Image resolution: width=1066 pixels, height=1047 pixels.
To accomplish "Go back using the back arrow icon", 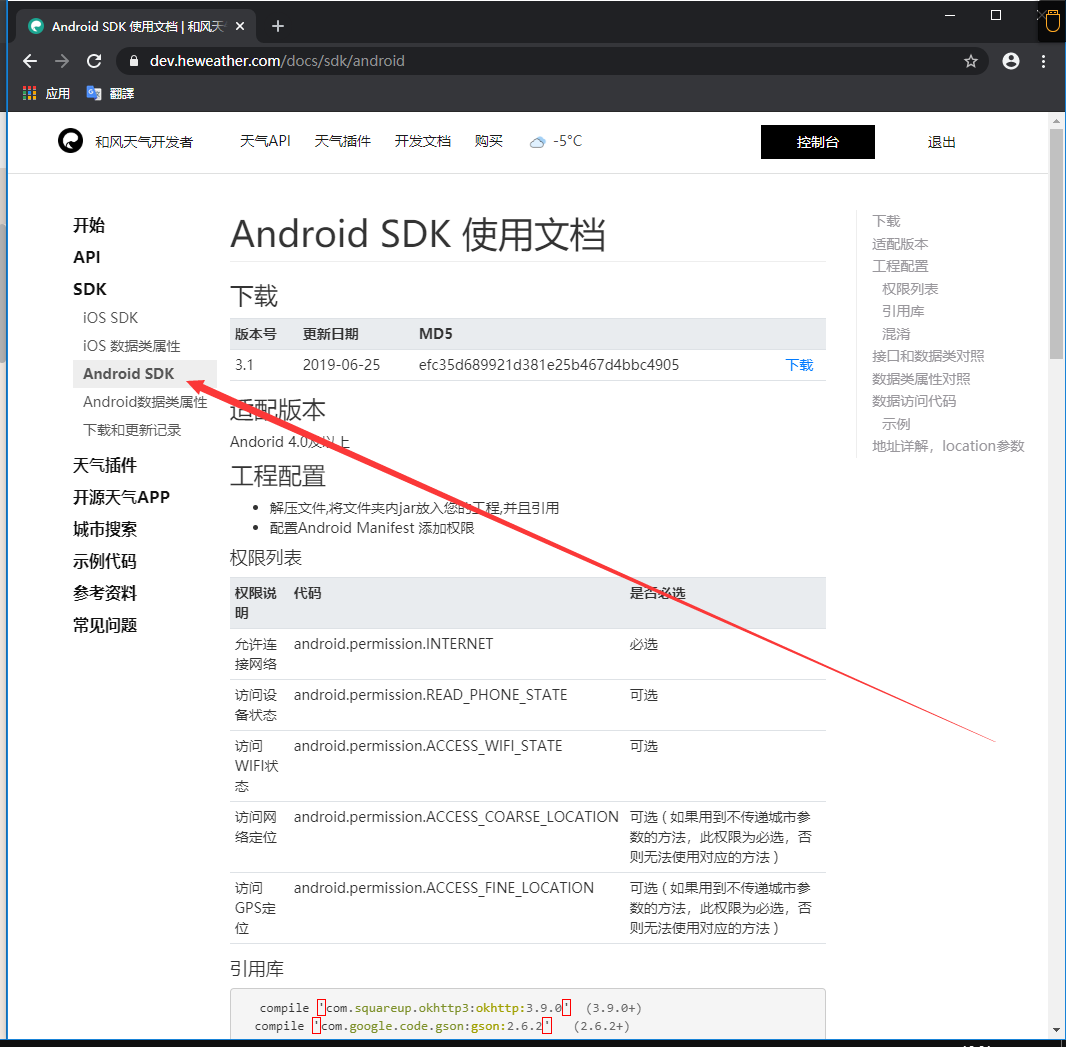I will coord(29,61).
